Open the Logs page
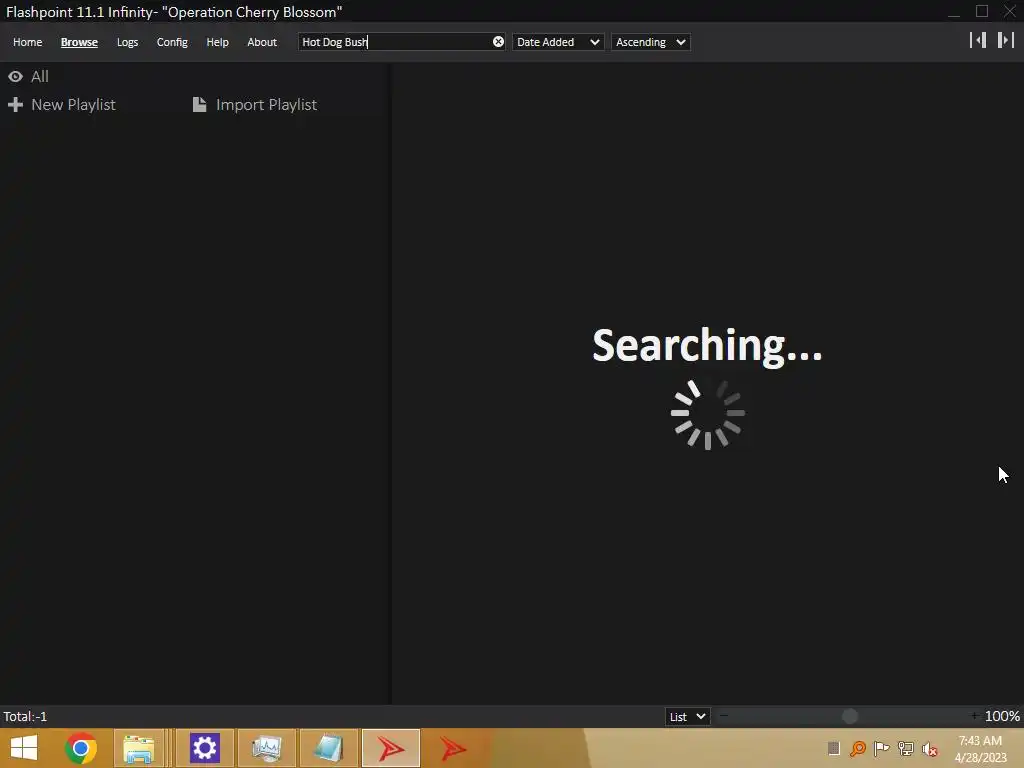Image resolution: width=1024 pixels, height=768 pixels. tap(127, 42)
